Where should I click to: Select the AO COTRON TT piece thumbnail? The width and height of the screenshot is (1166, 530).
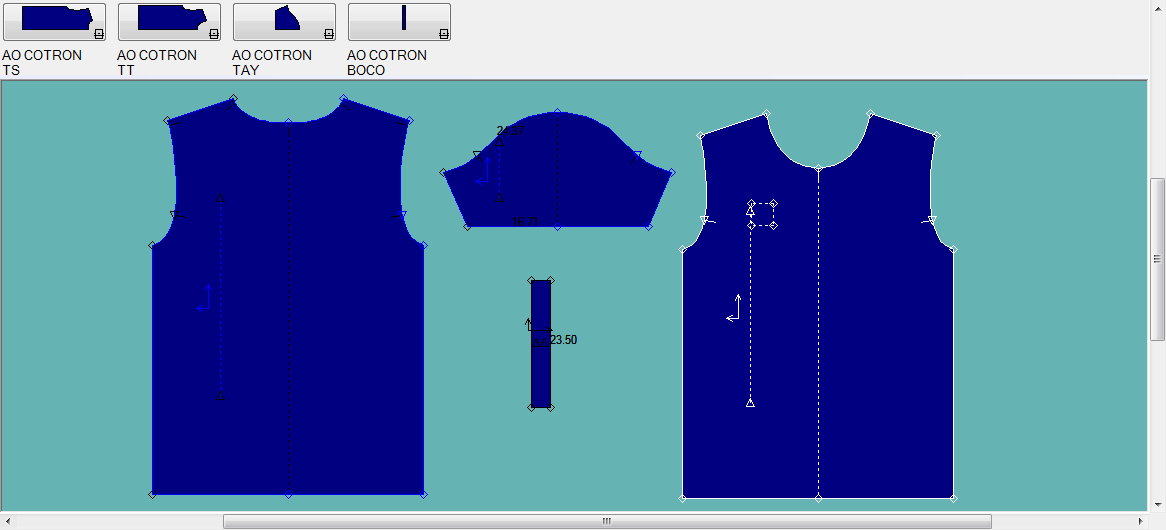(169, 21)
